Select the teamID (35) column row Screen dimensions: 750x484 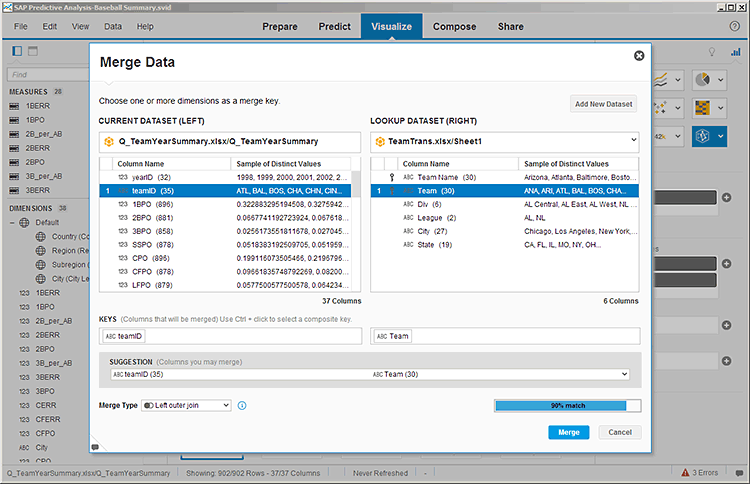pos(225,191)
